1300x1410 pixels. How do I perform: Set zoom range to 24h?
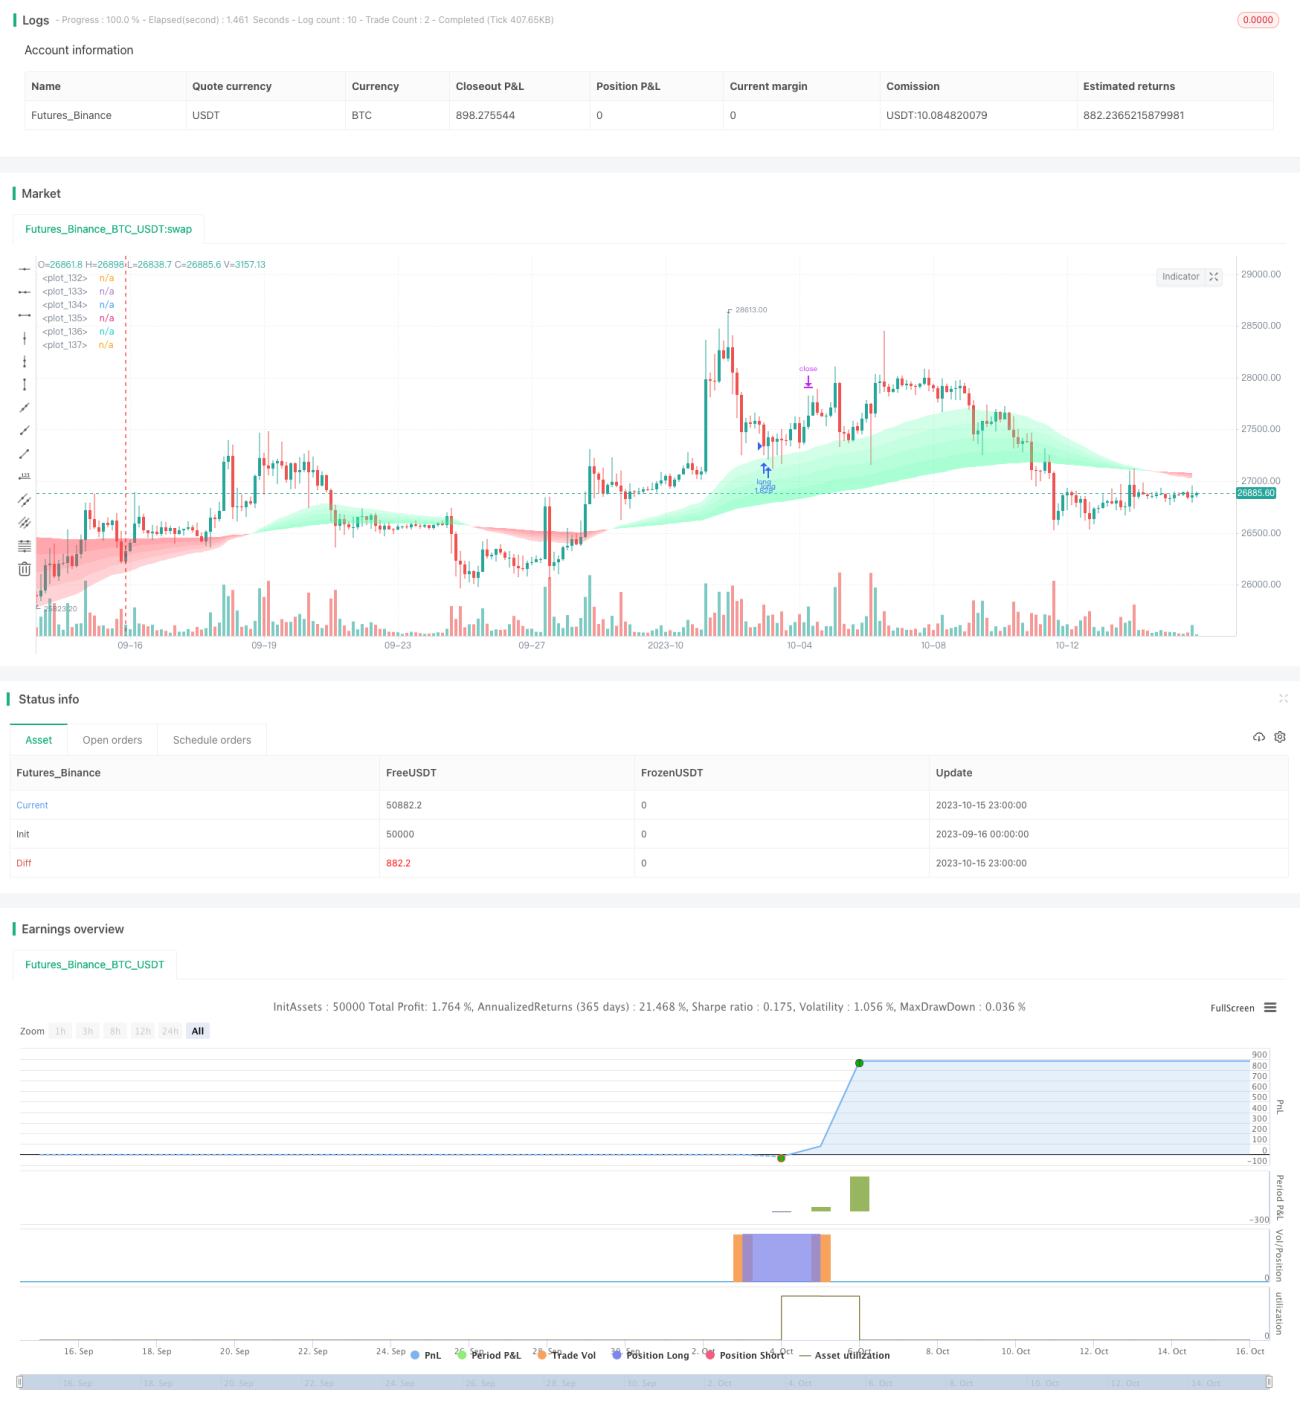[x=170, y=1031]
